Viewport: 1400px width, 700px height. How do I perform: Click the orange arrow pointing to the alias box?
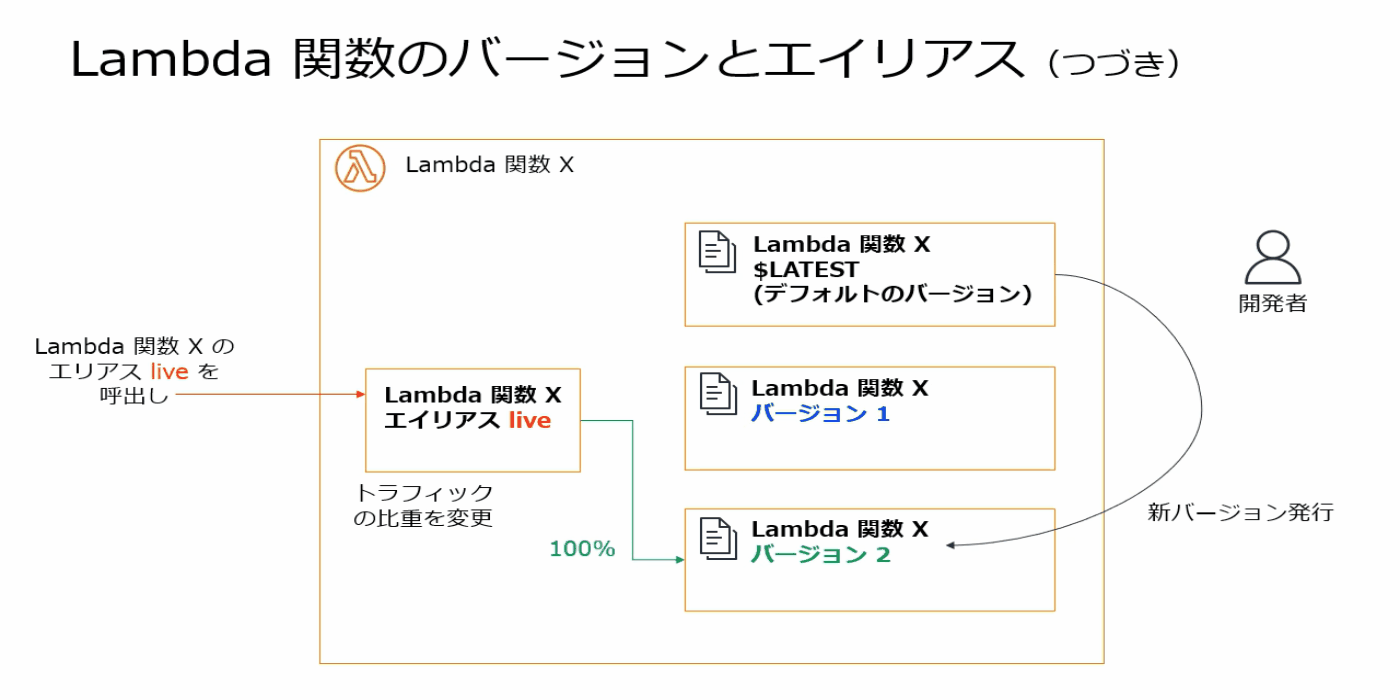270,395
